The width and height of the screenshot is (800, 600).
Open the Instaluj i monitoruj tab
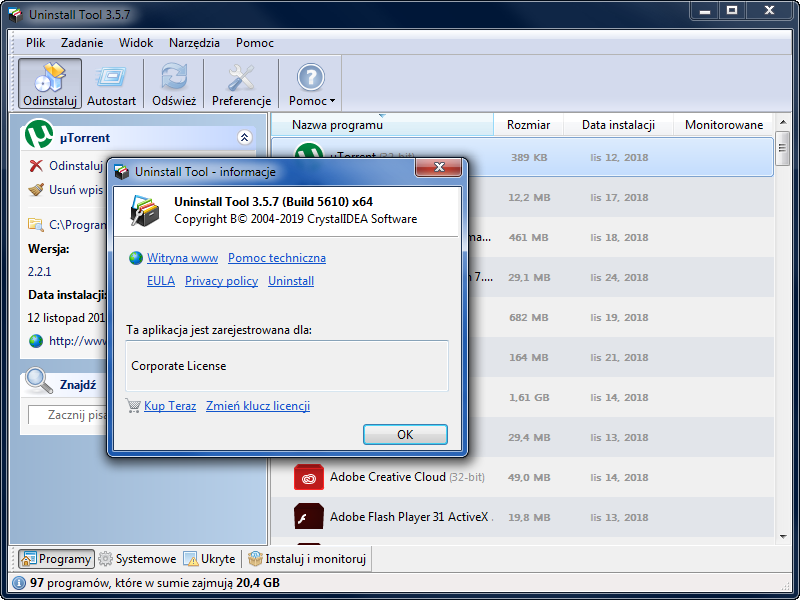click(x=307, y=559)
